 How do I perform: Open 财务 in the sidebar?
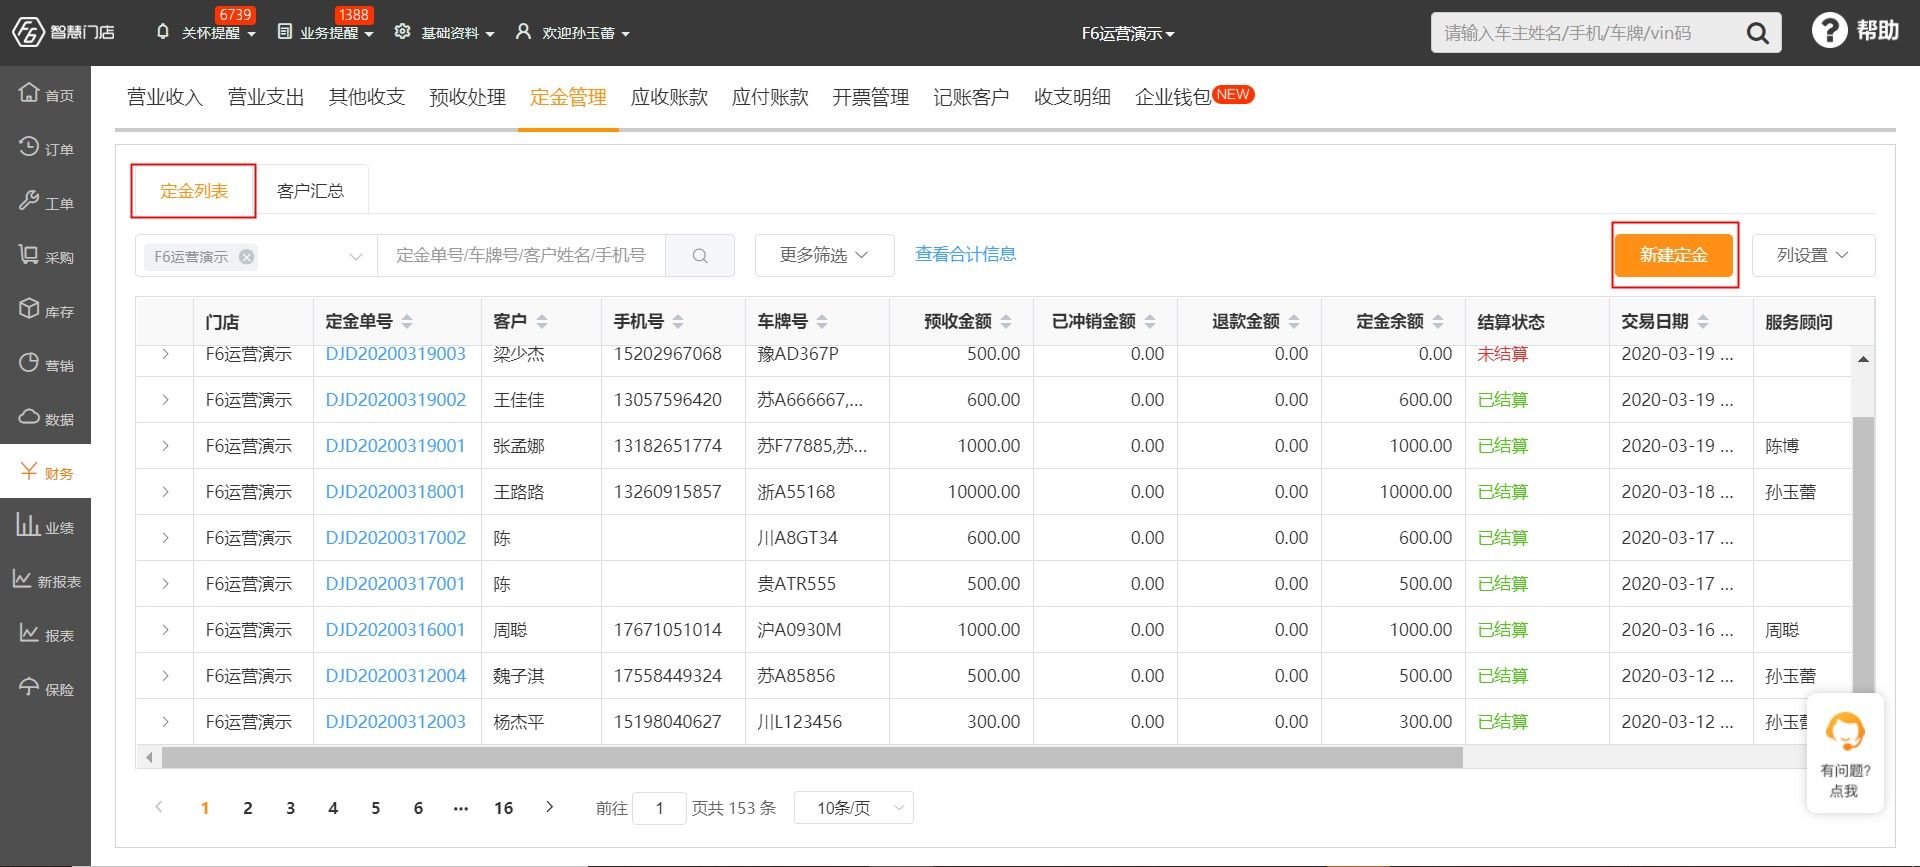[46, 472]
